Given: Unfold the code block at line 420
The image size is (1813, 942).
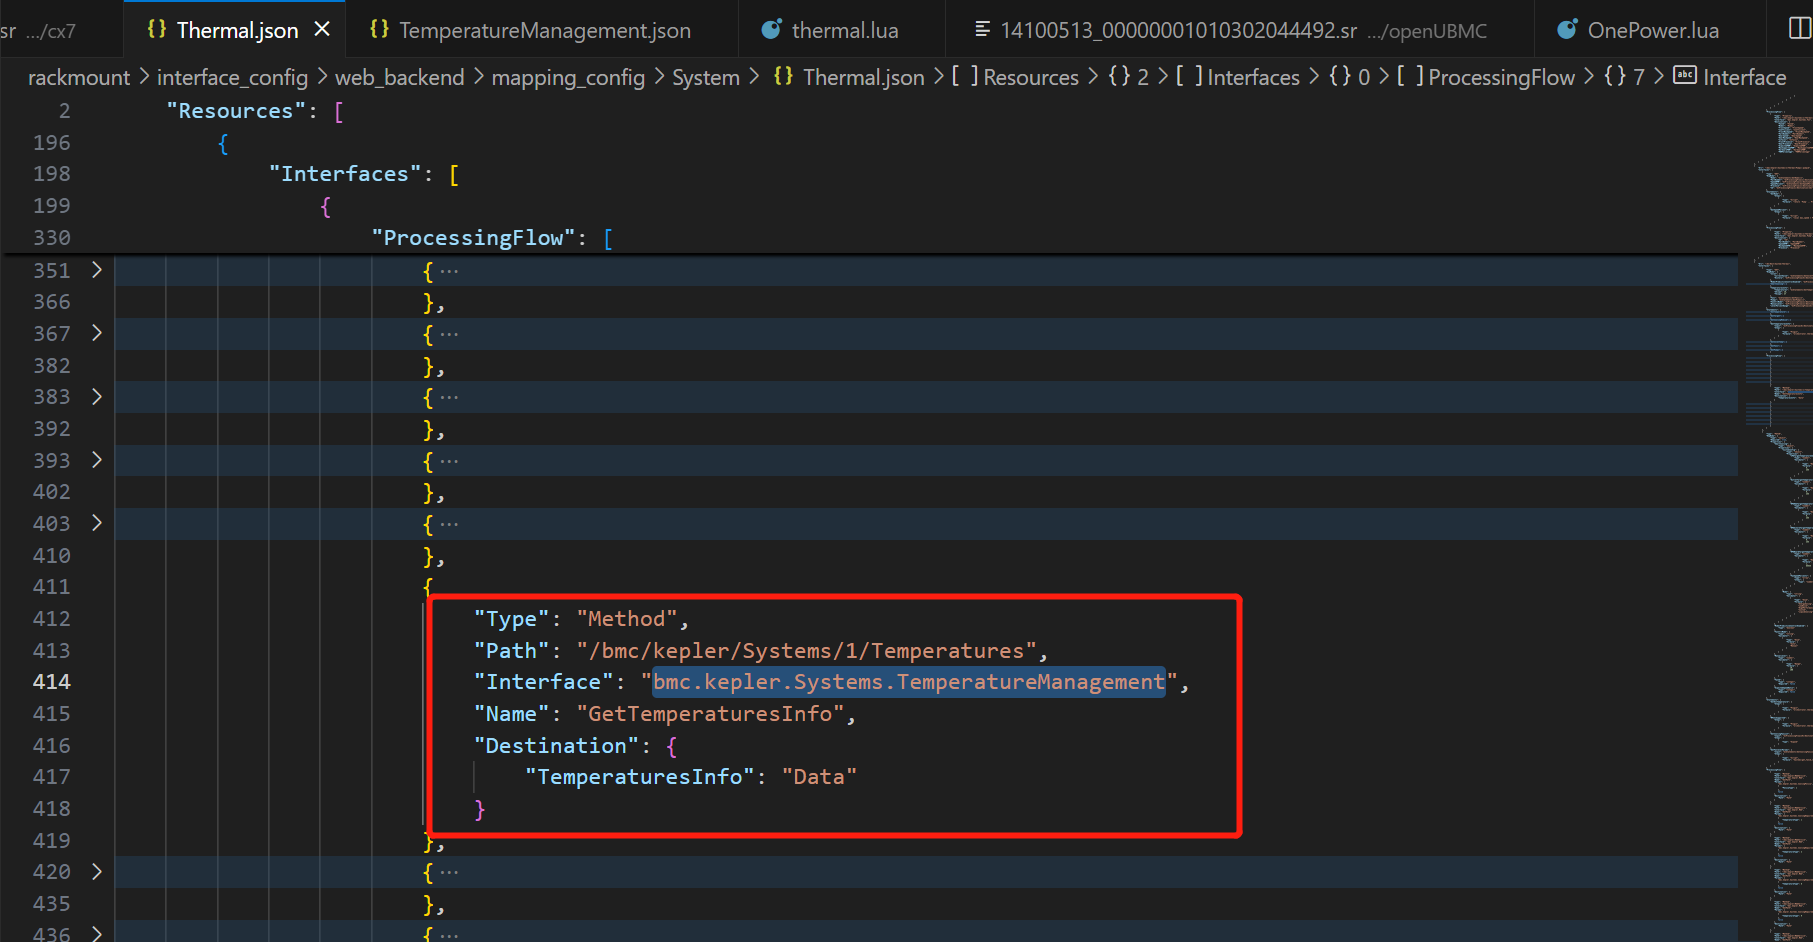Looking at the screenshot, I should [97, 872].
